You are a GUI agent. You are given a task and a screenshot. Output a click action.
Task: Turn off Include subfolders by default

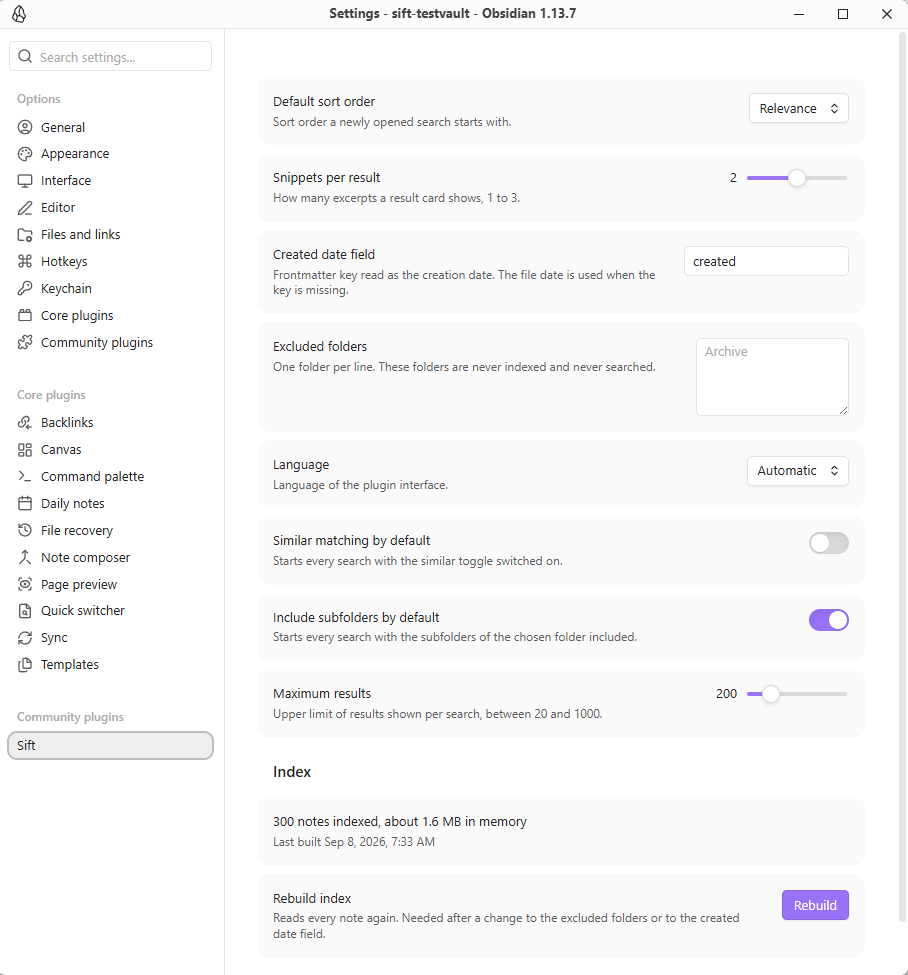[828, 620]
